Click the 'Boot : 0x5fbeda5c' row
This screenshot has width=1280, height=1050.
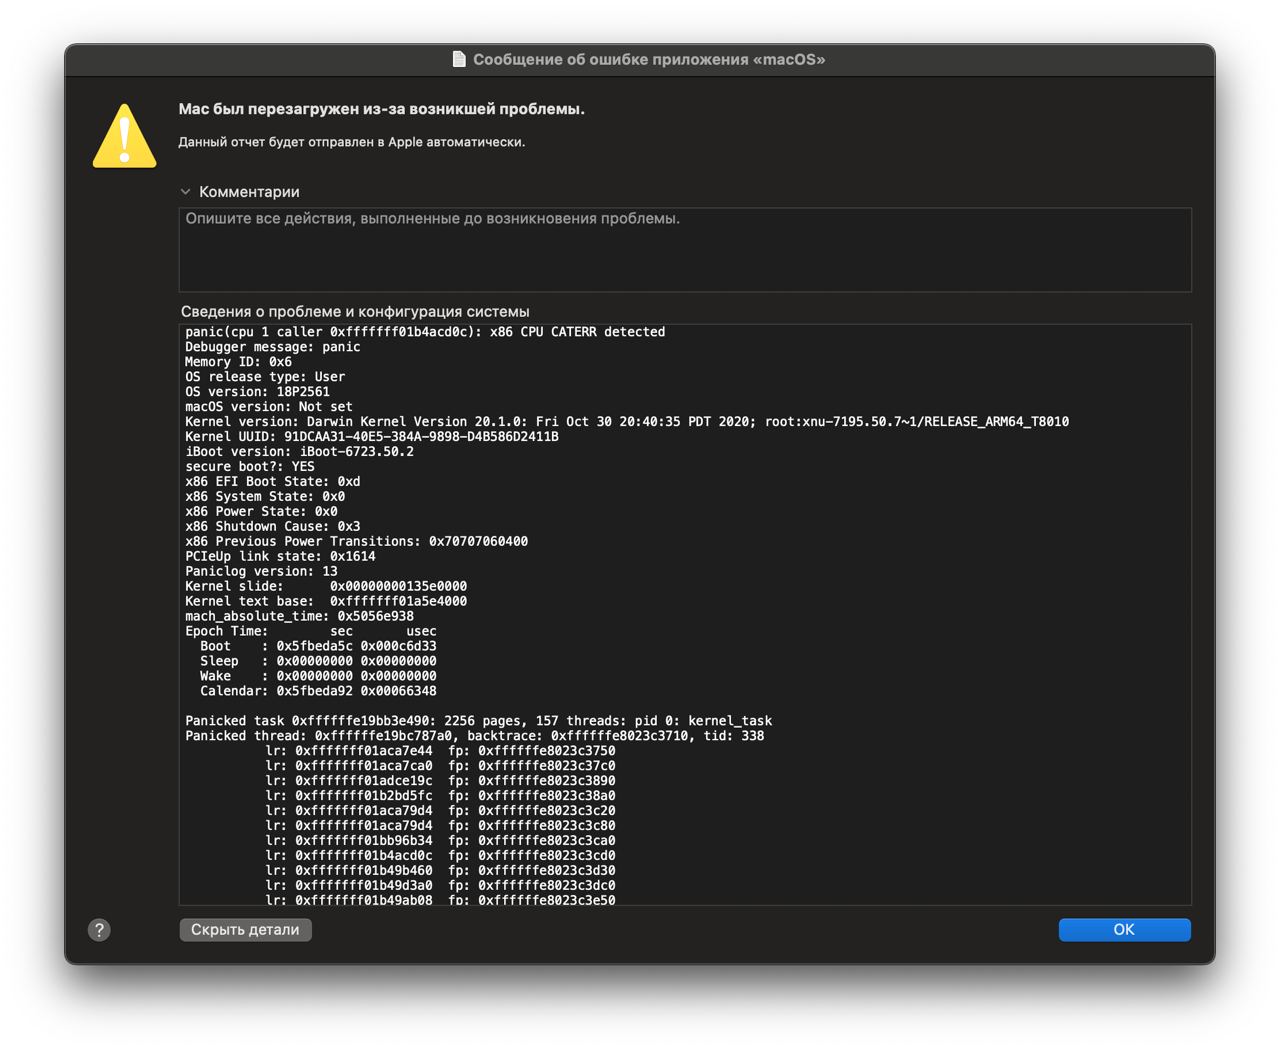[318, 647]
